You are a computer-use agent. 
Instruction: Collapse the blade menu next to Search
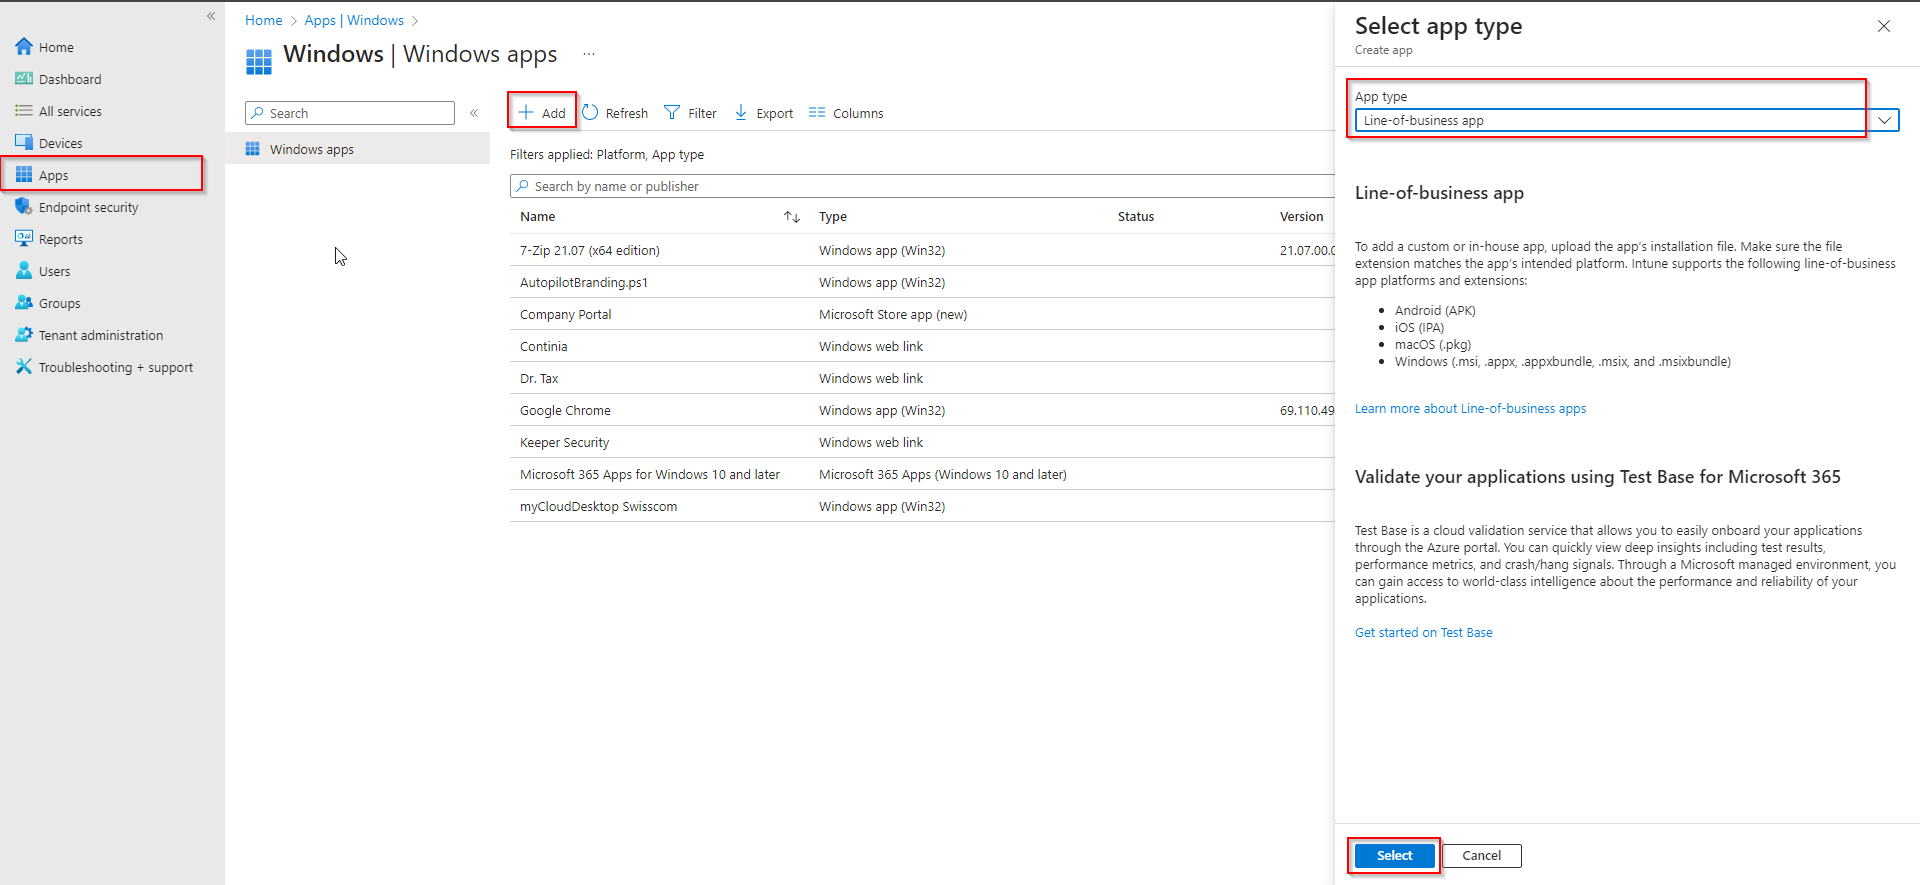point(474,113)
